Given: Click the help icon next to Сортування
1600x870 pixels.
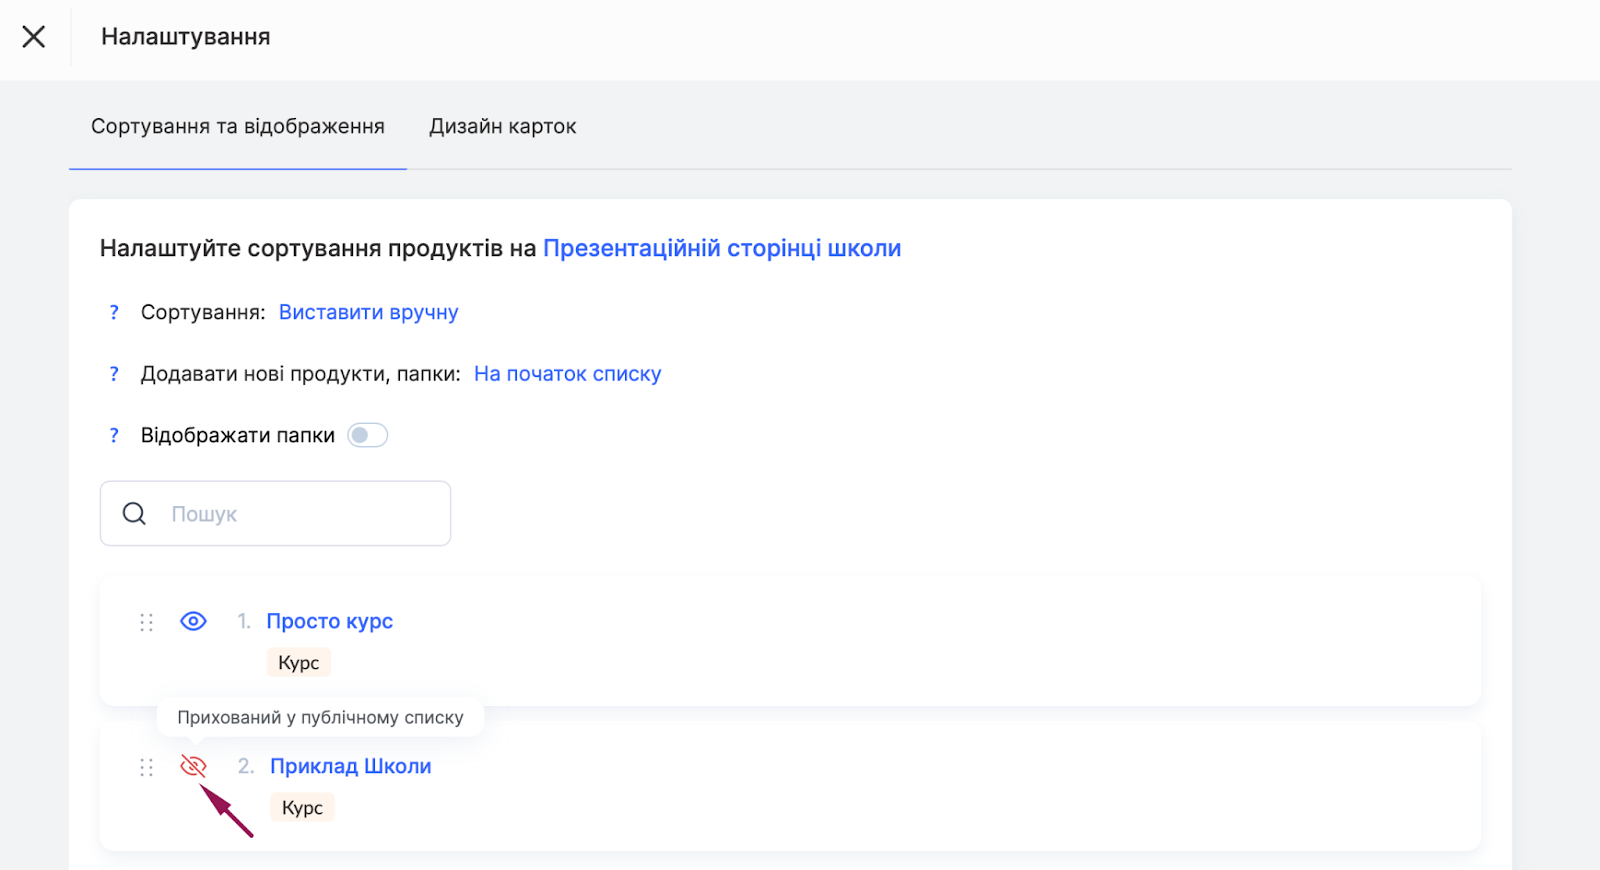Looking at the screenshot, I should [x=114, y=313].
